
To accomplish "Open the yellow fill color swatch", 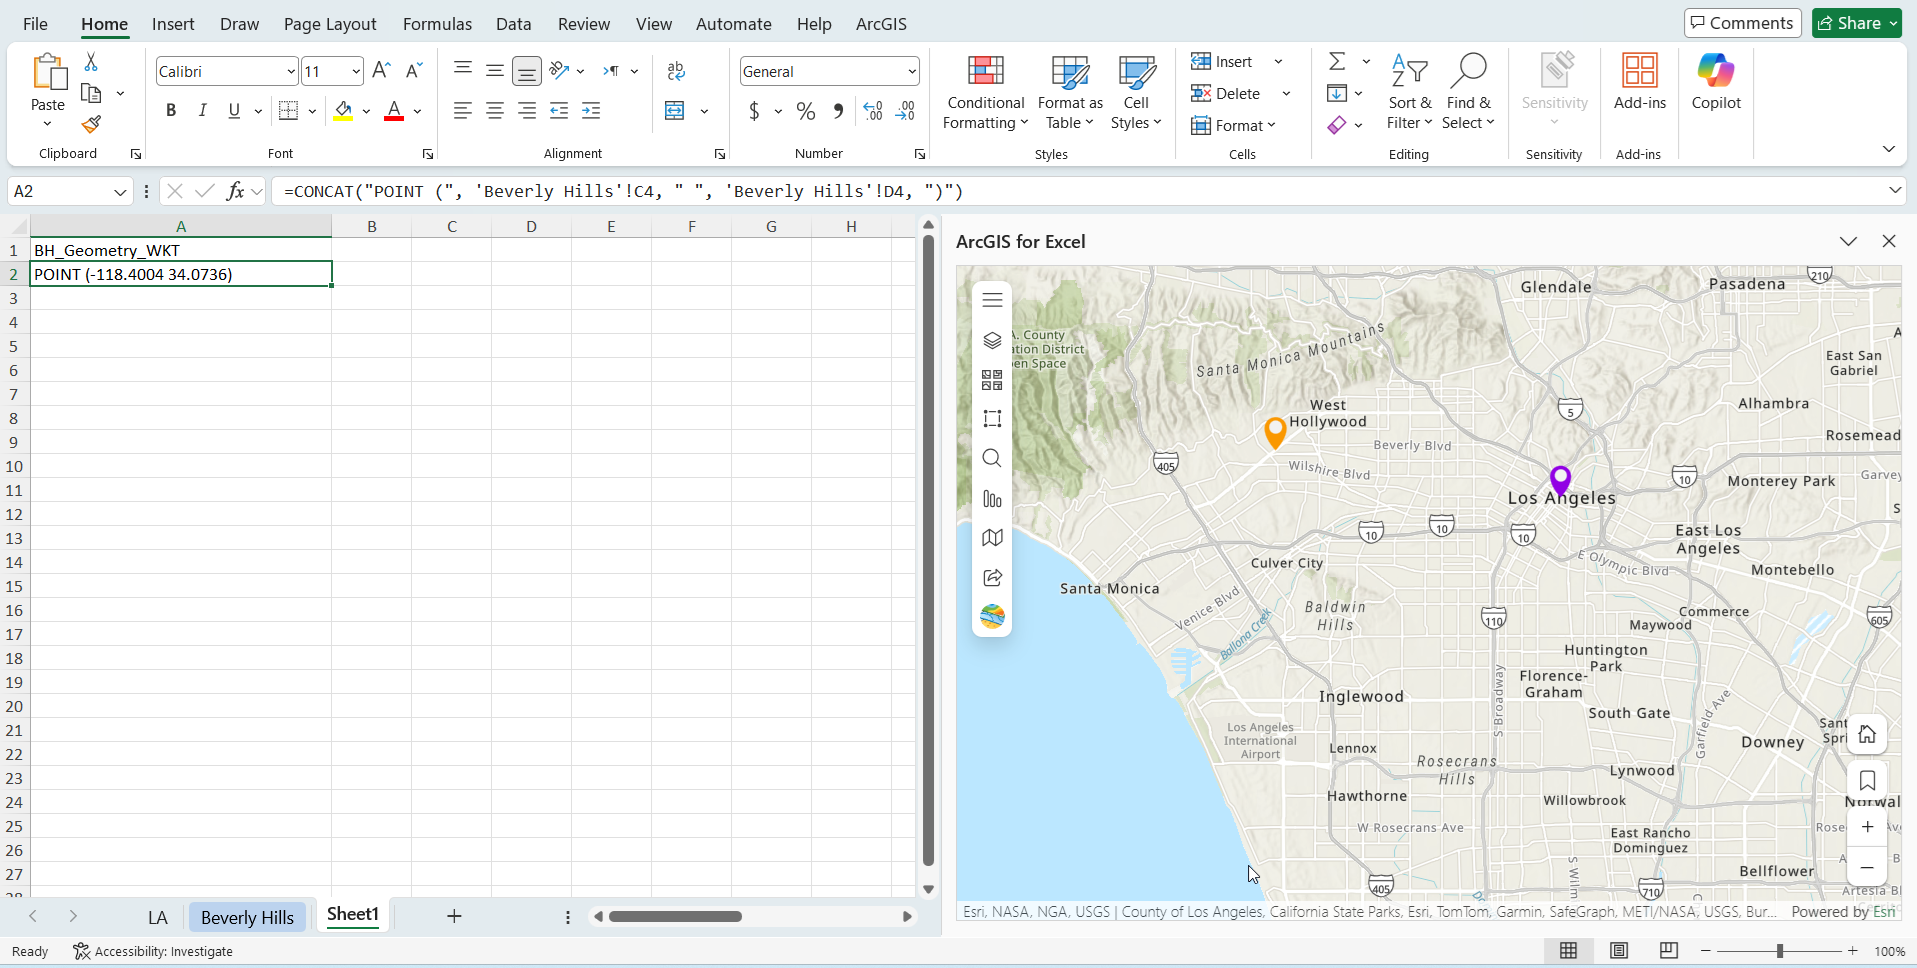I will 344,111.
